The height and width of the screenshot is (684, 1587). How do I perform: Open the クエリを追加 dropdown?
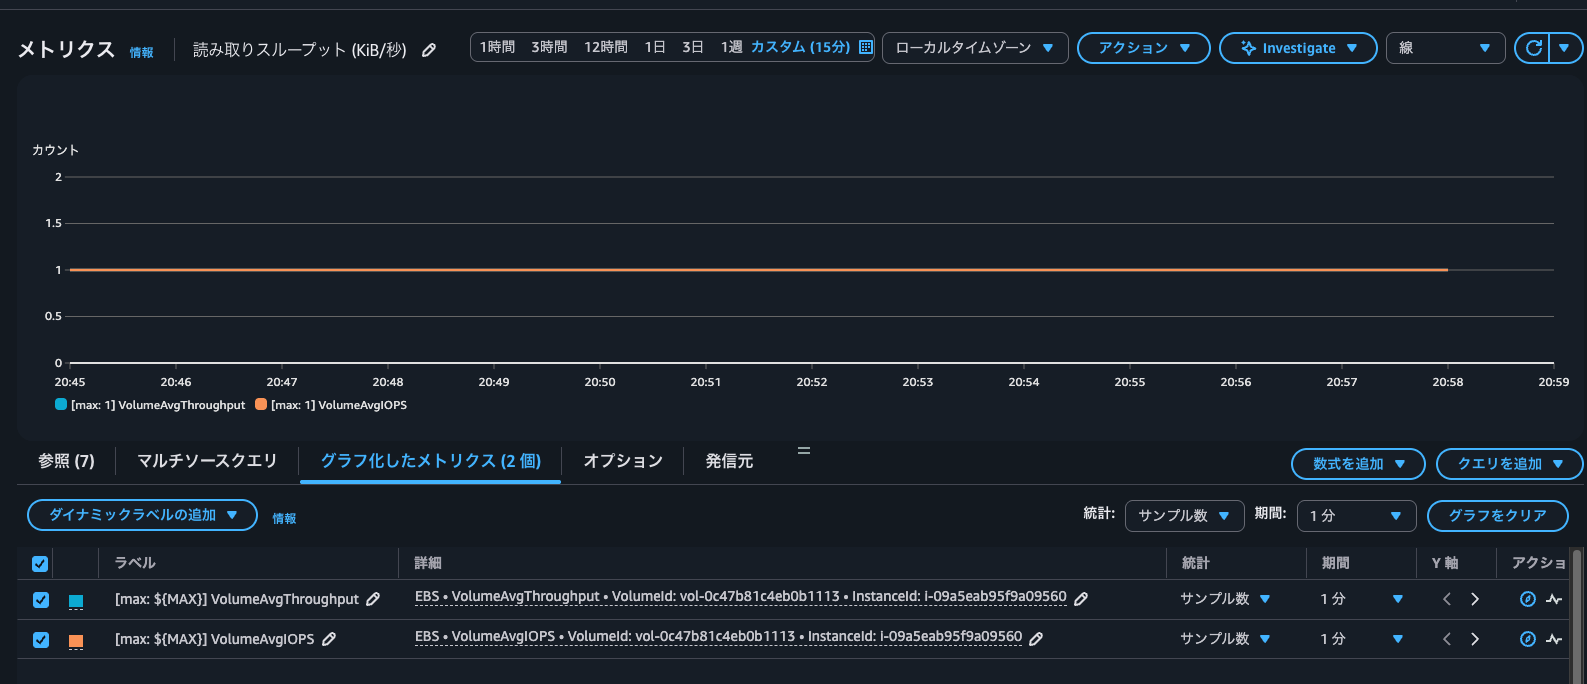1510,464
